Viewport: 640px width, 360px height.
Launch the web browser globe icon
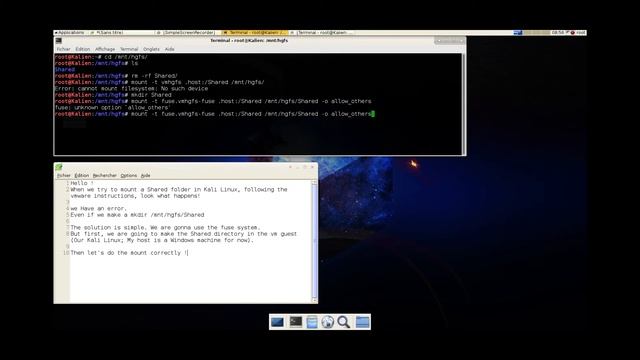tap(327, 322)
